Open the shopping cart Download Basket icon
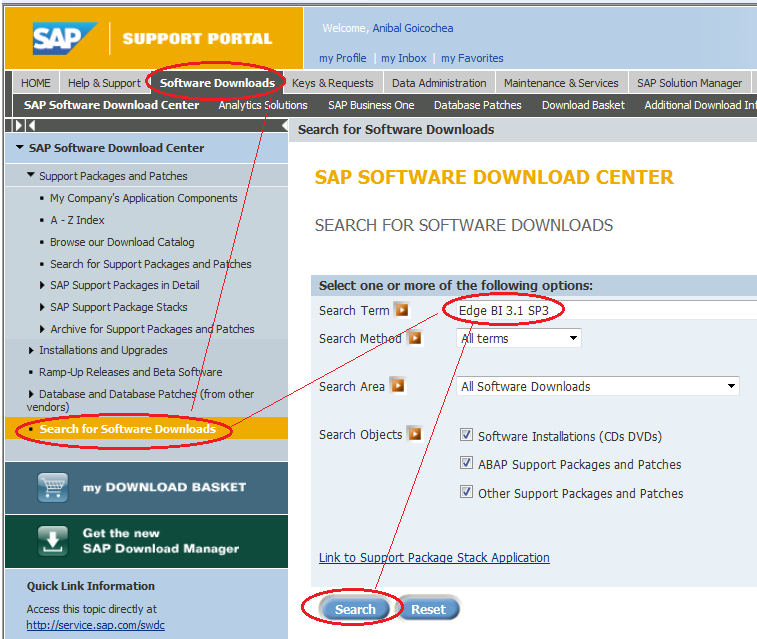757x639 pixels. pyautogui.click(x=52, y=487)
